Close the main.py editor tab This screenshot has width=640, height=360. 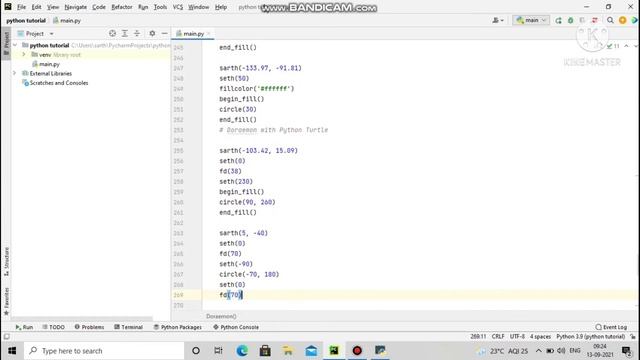click(x=209, y=33)
